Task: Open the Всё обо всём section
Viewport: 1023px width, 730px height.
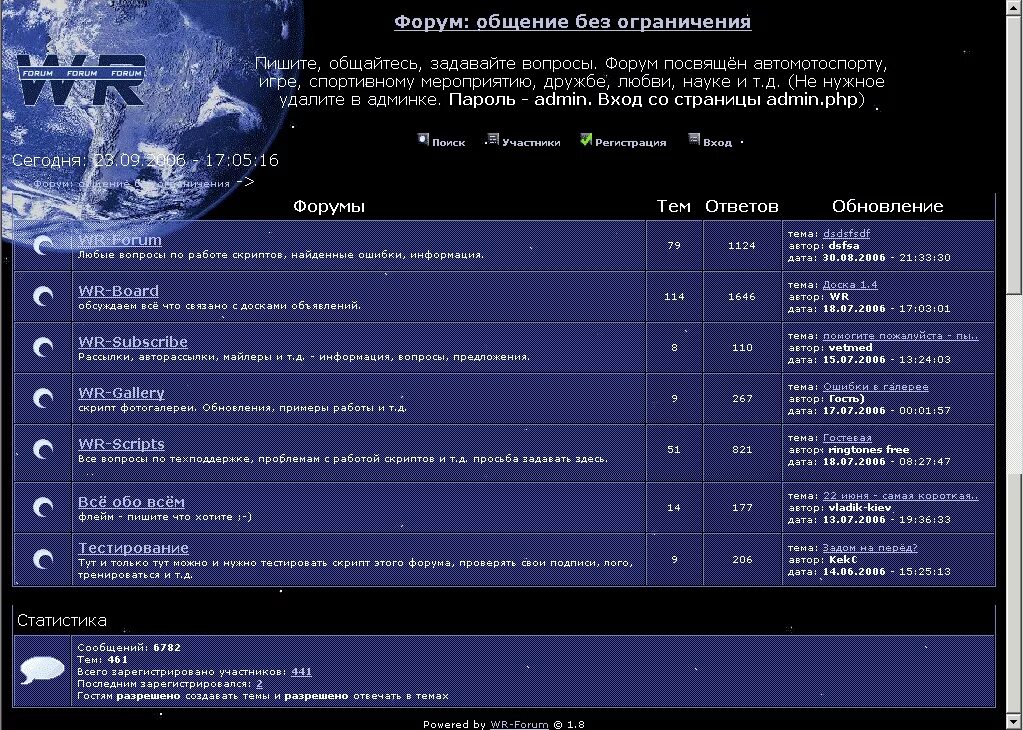Action: click(x=131, y=502)
